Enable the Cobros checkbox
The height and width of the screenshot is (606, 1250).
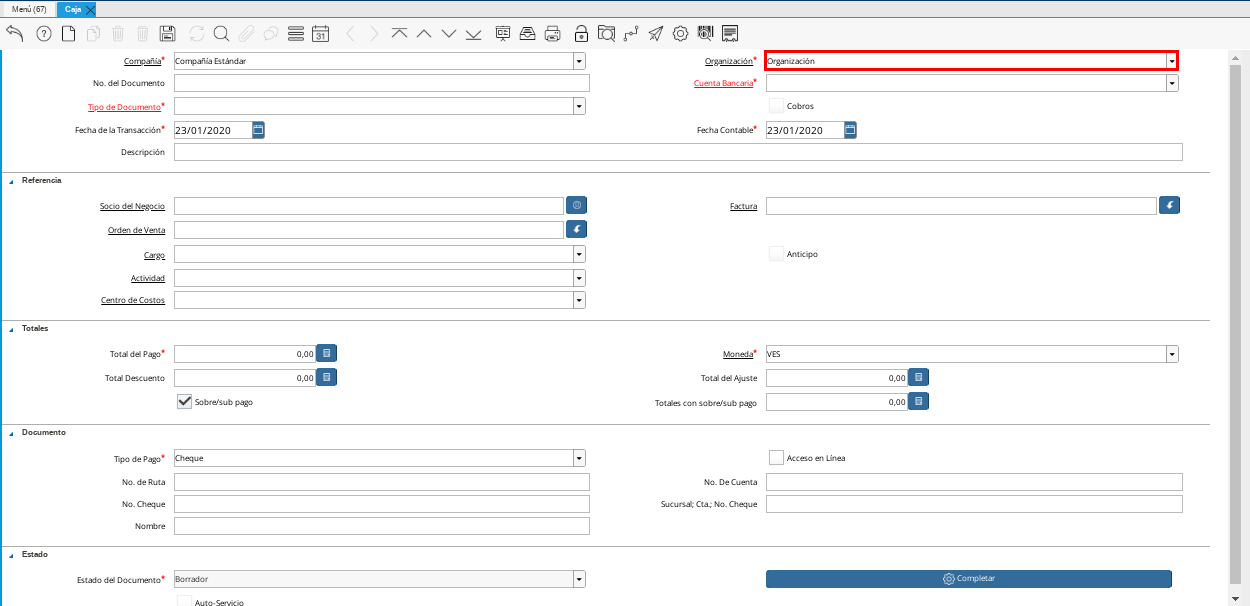coord(776,106)
